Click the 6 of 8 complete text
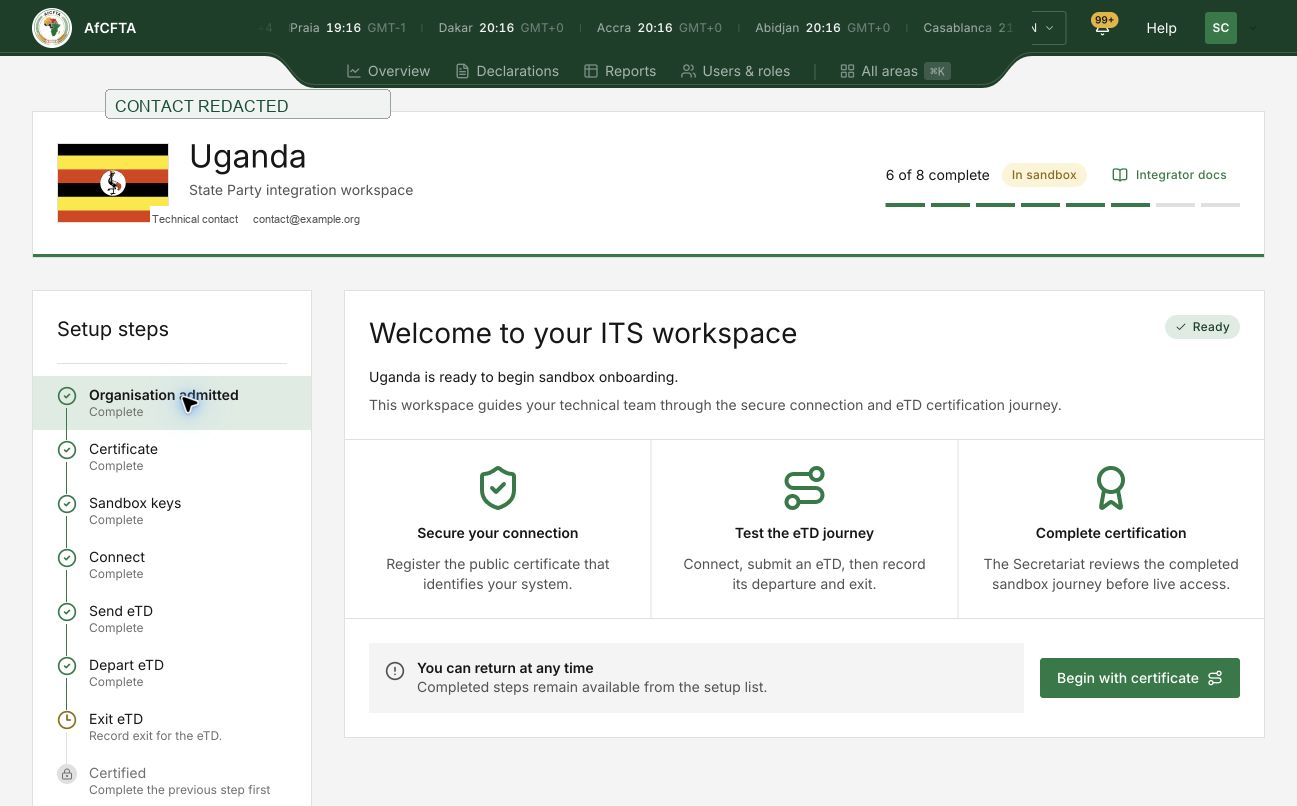Viewport: 1297px width, 806px height. click(x=937, y=175)
